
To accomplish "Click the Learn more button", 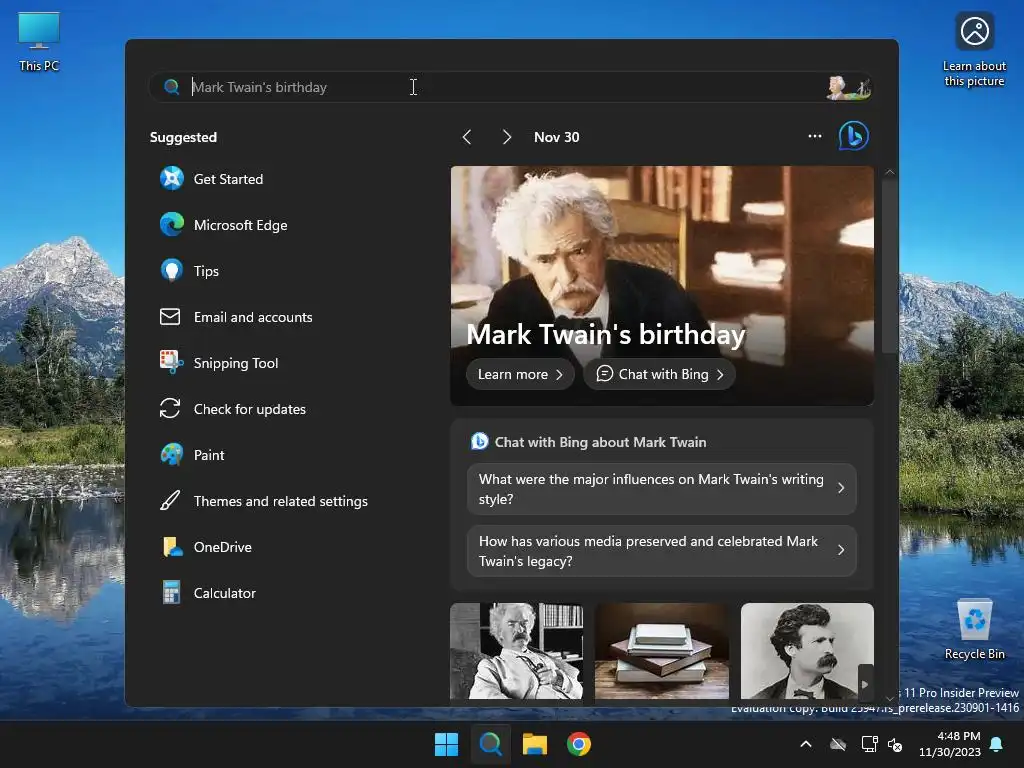I will pos(520,374).
